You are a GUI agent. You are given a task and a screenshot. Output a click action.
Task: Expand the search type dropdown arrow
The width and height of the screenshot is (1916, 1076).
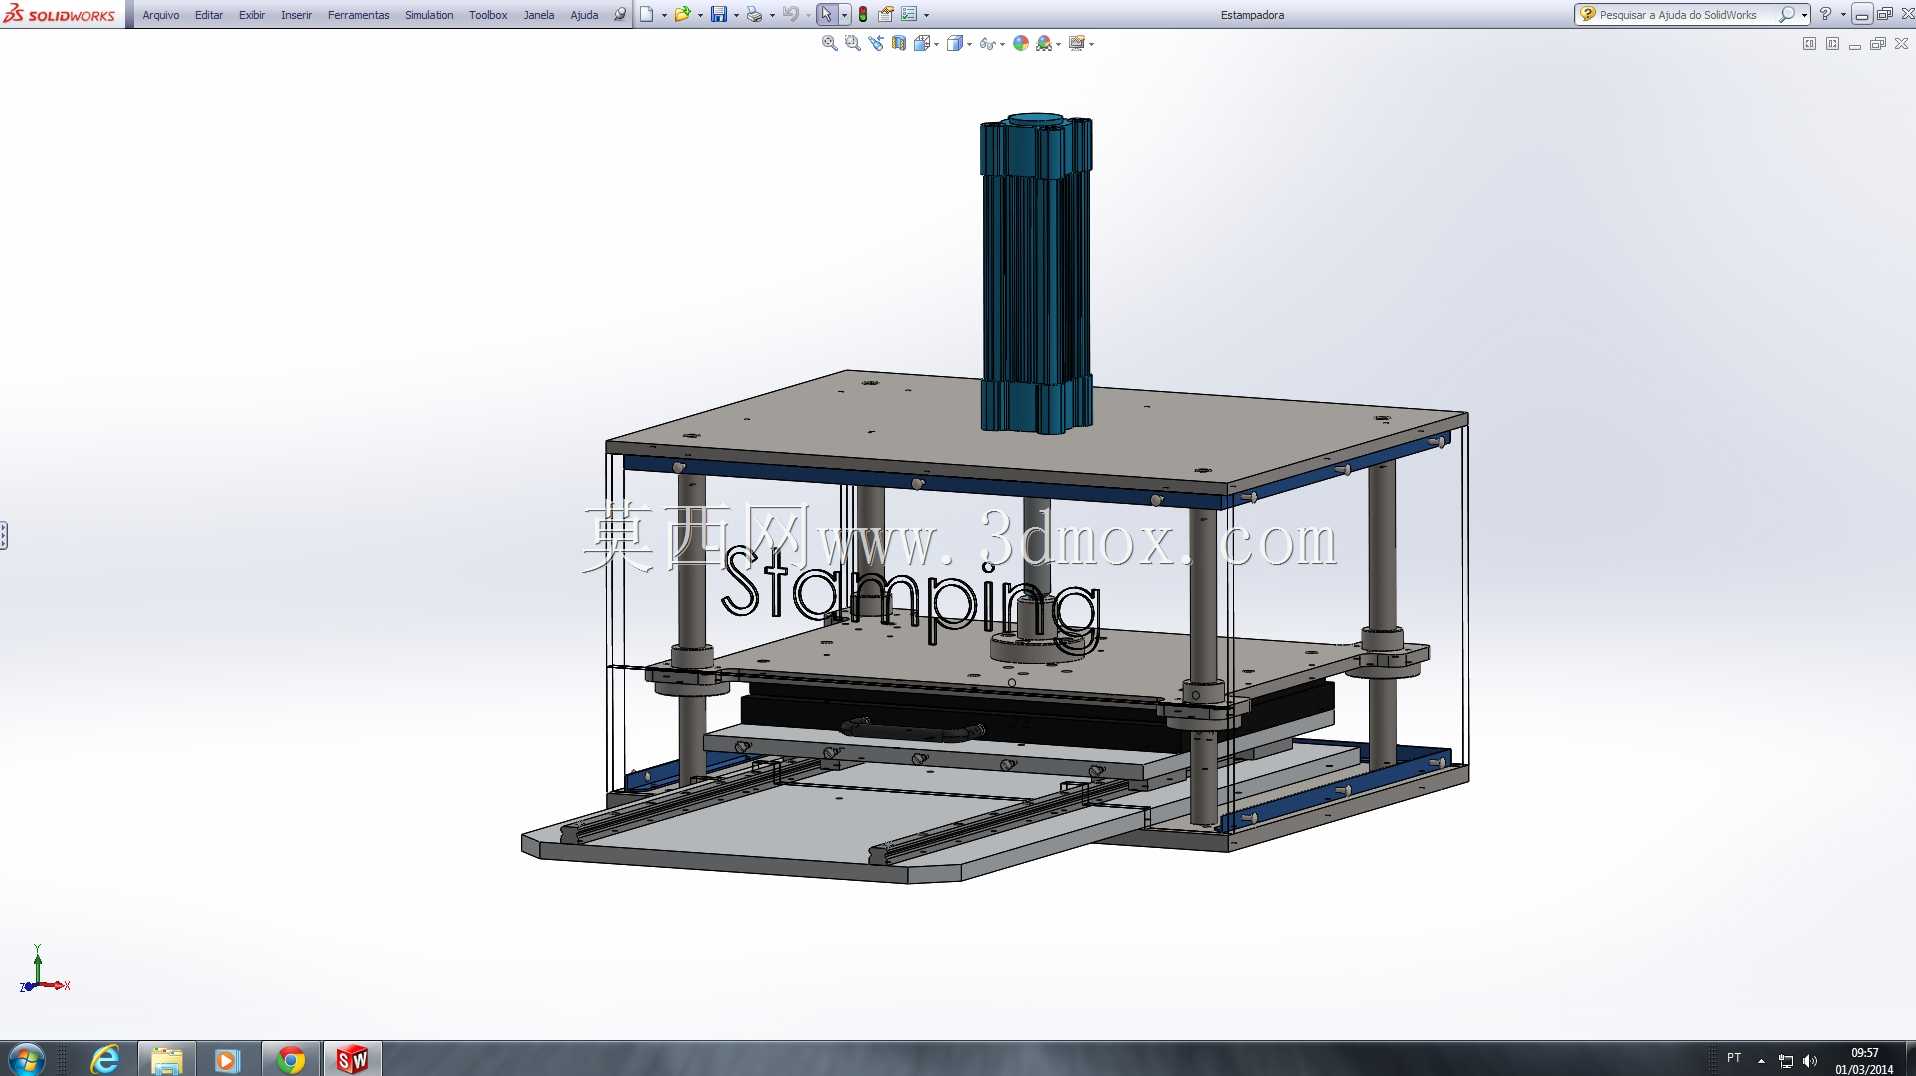[1804, 15]
